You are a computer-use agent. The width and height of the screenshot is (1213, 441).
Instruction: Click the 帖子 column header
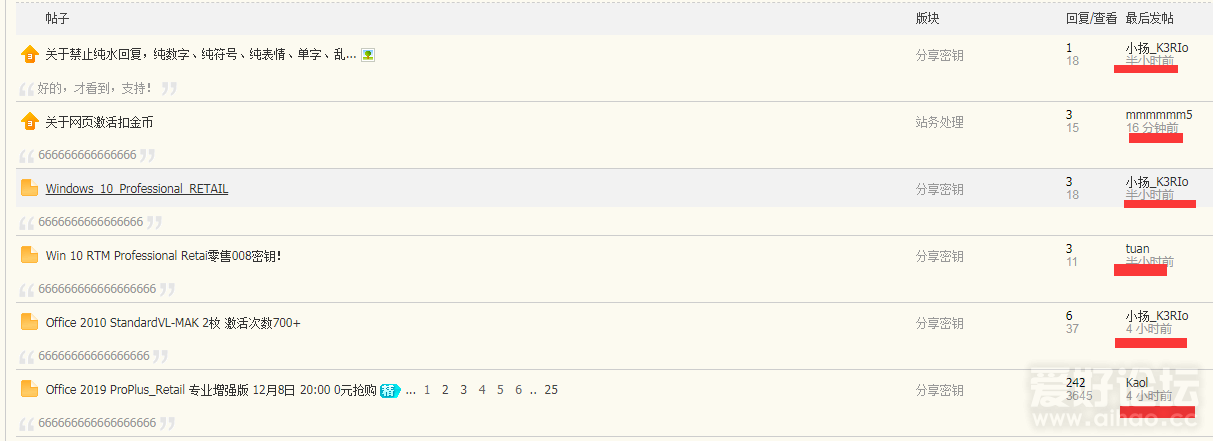[x=58, y=18]
